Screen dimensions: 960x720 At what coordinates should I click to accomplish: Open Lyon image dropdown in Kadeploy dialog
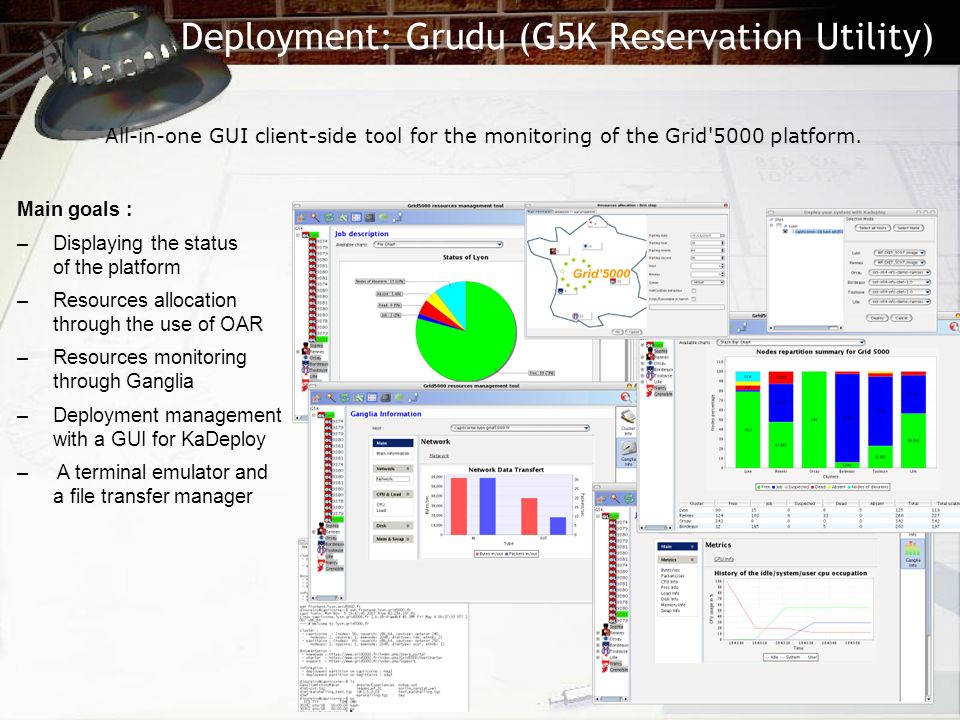pyautogui.click(x=900, y=252)
